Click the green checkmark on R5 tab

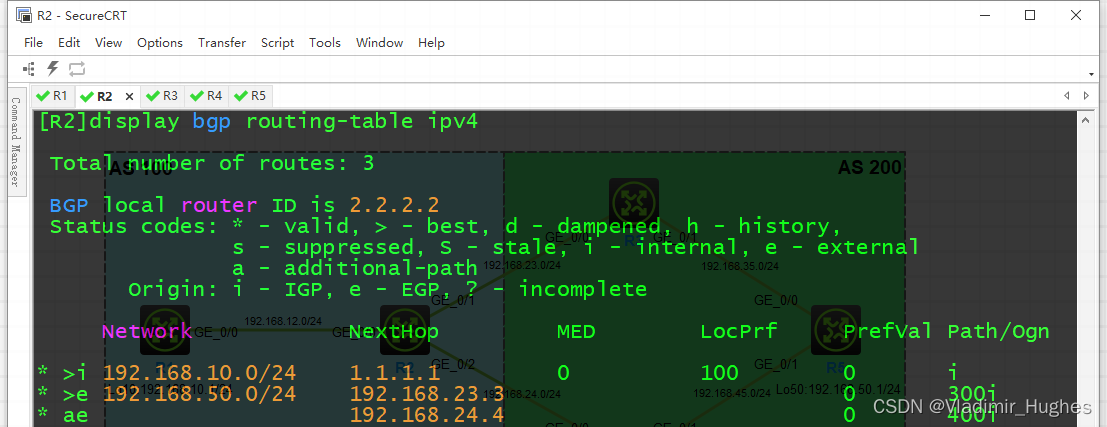tap(241, 96)
